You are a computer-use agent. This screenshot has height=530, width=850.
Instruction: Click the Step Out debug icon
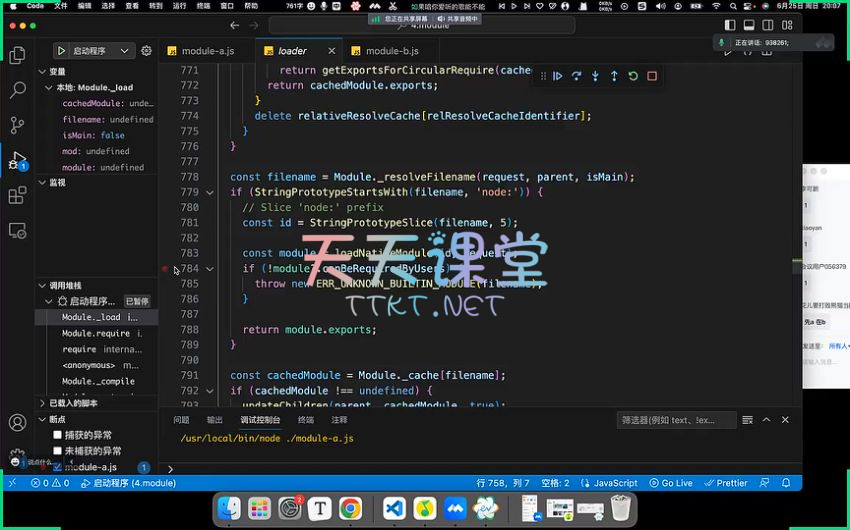pyautogui.click(x=614, y=76)
